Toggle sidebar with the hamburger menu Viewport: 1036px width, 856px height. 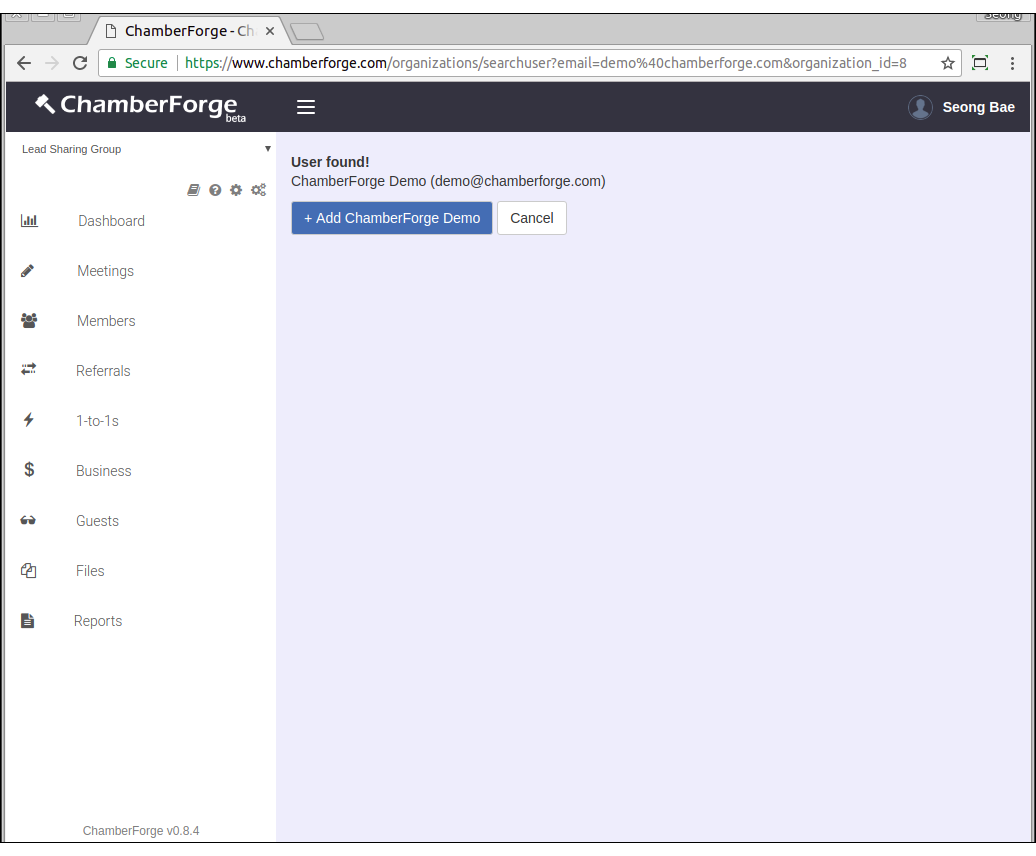click(x=306, y=107)
